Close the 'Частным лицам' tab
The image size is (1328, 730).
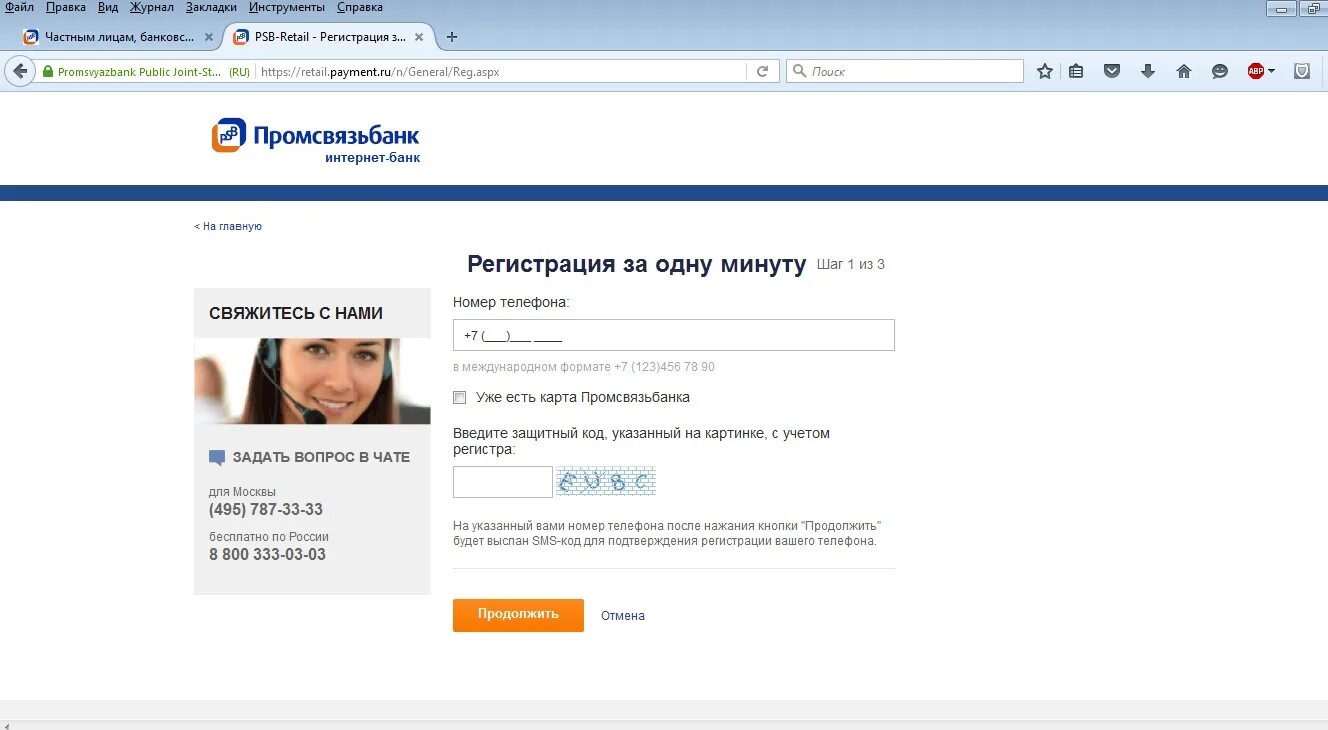click(x=209, y=37)
